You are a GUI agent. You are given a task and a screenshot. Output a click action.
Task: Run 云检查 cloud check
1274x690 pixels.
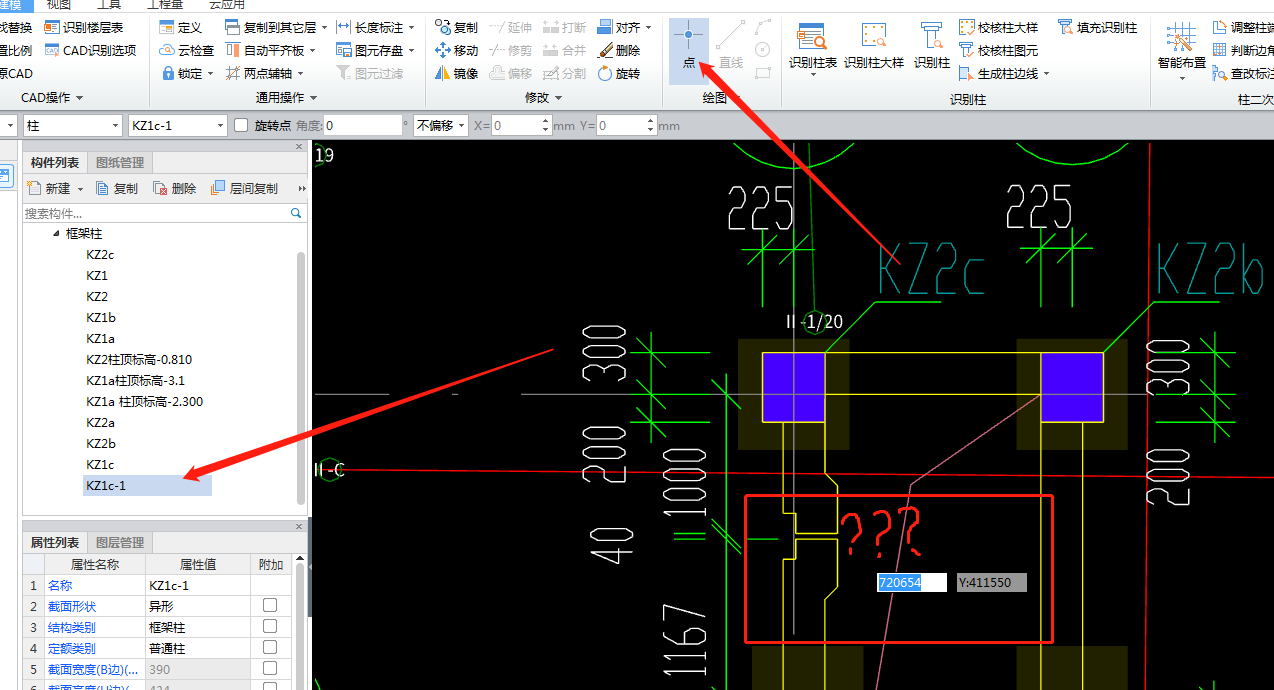(x=187, y=50)
